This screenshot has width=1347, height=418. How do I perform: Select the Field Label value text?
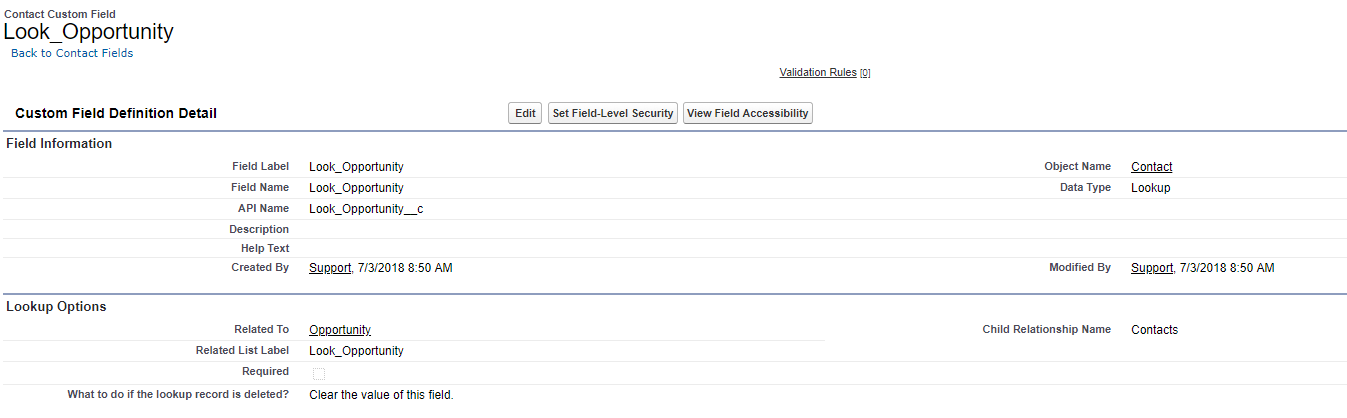pos(356,167)
